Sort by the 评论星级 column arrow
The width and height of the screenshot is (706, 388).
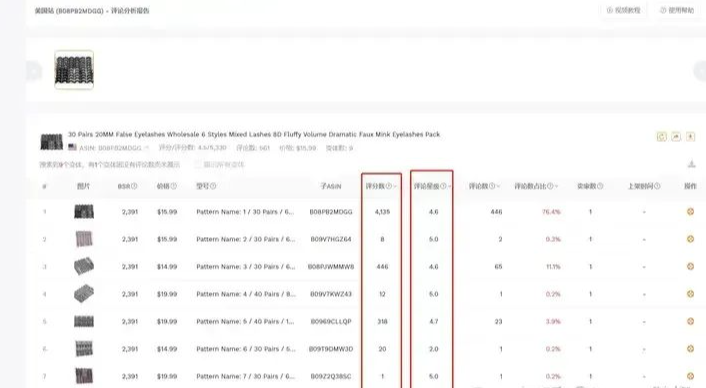449,186
